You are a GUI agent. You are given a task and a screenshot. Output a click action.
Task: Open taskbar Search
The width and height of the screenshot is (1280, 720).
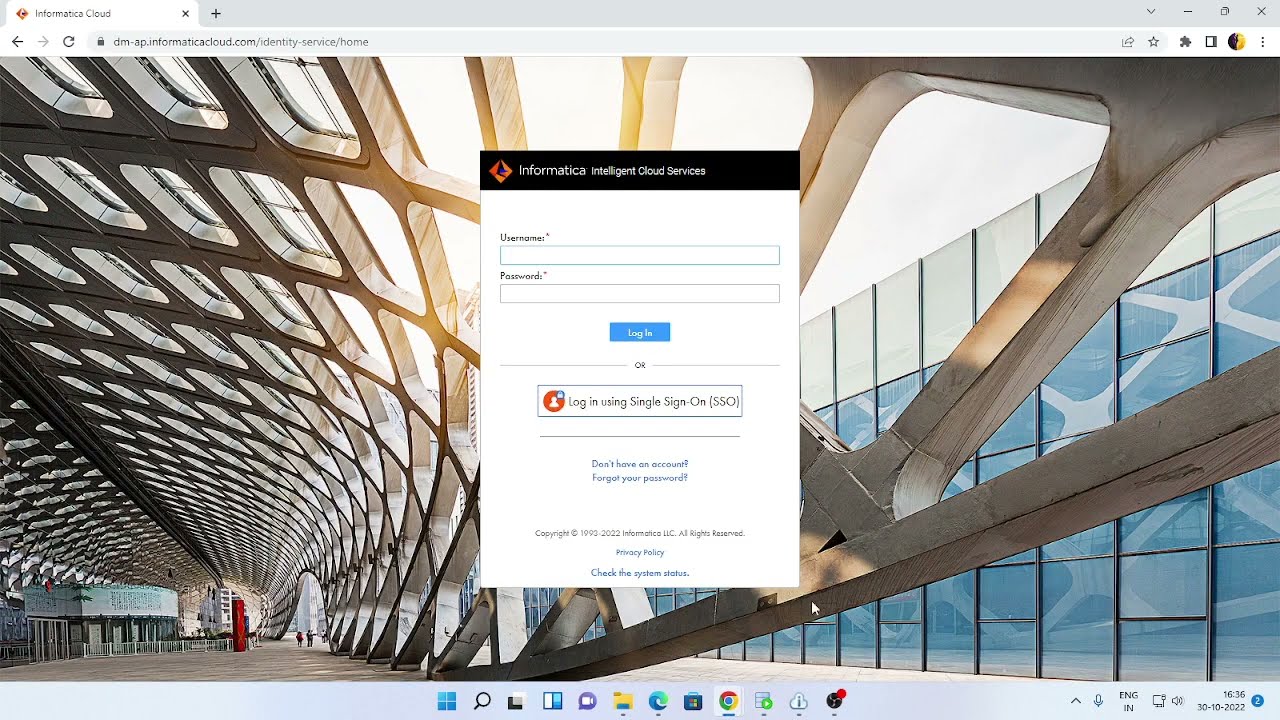(482, 701)
